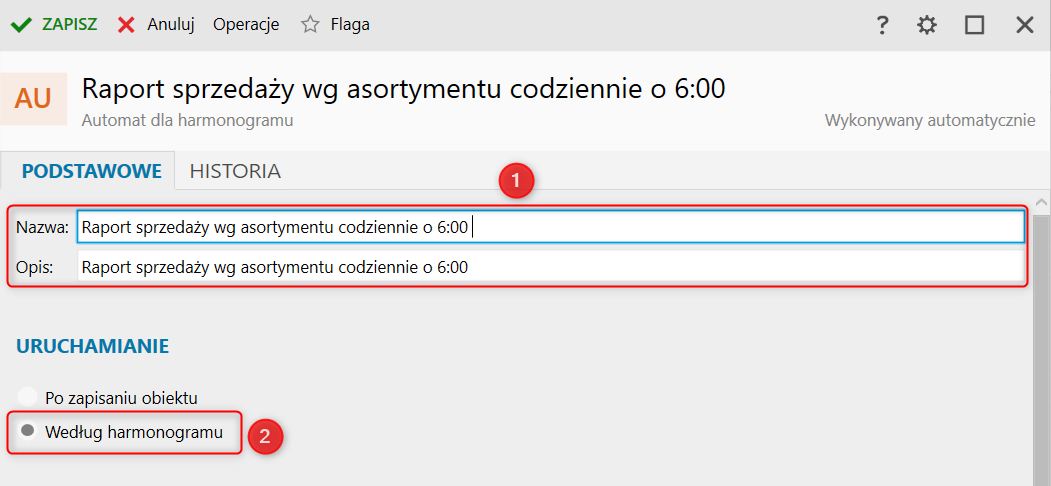Click the star flag icon
Viewport: 1051px width, 486px height.
tap(310, 25)
